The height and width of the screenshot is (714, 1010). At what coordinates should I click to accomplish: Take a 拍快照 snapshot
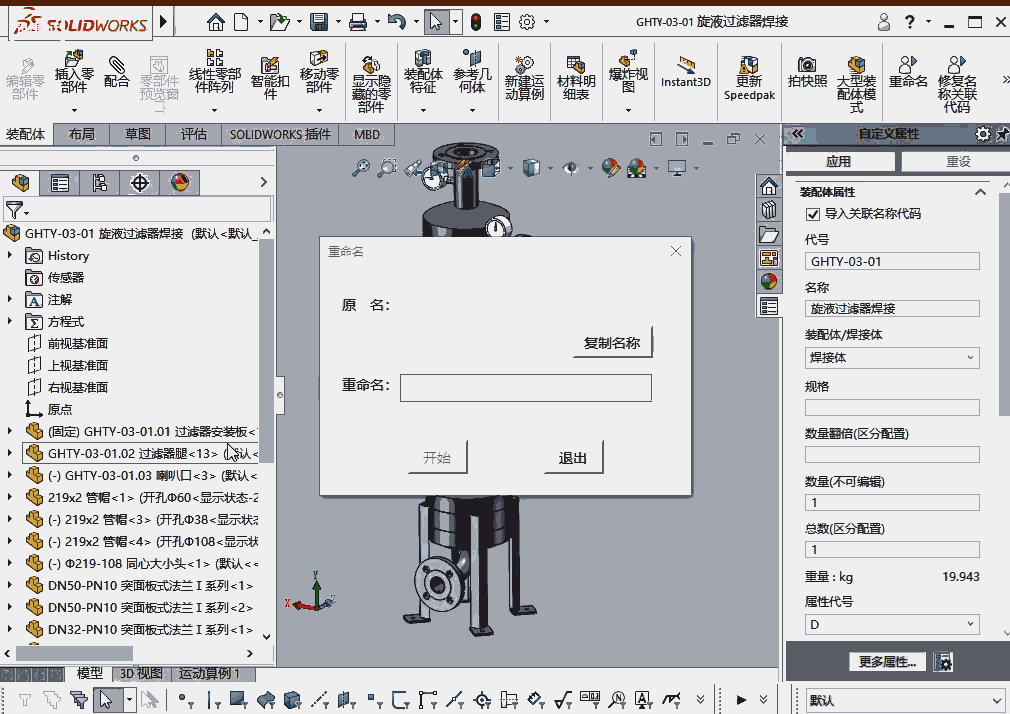tap(807, 72)
